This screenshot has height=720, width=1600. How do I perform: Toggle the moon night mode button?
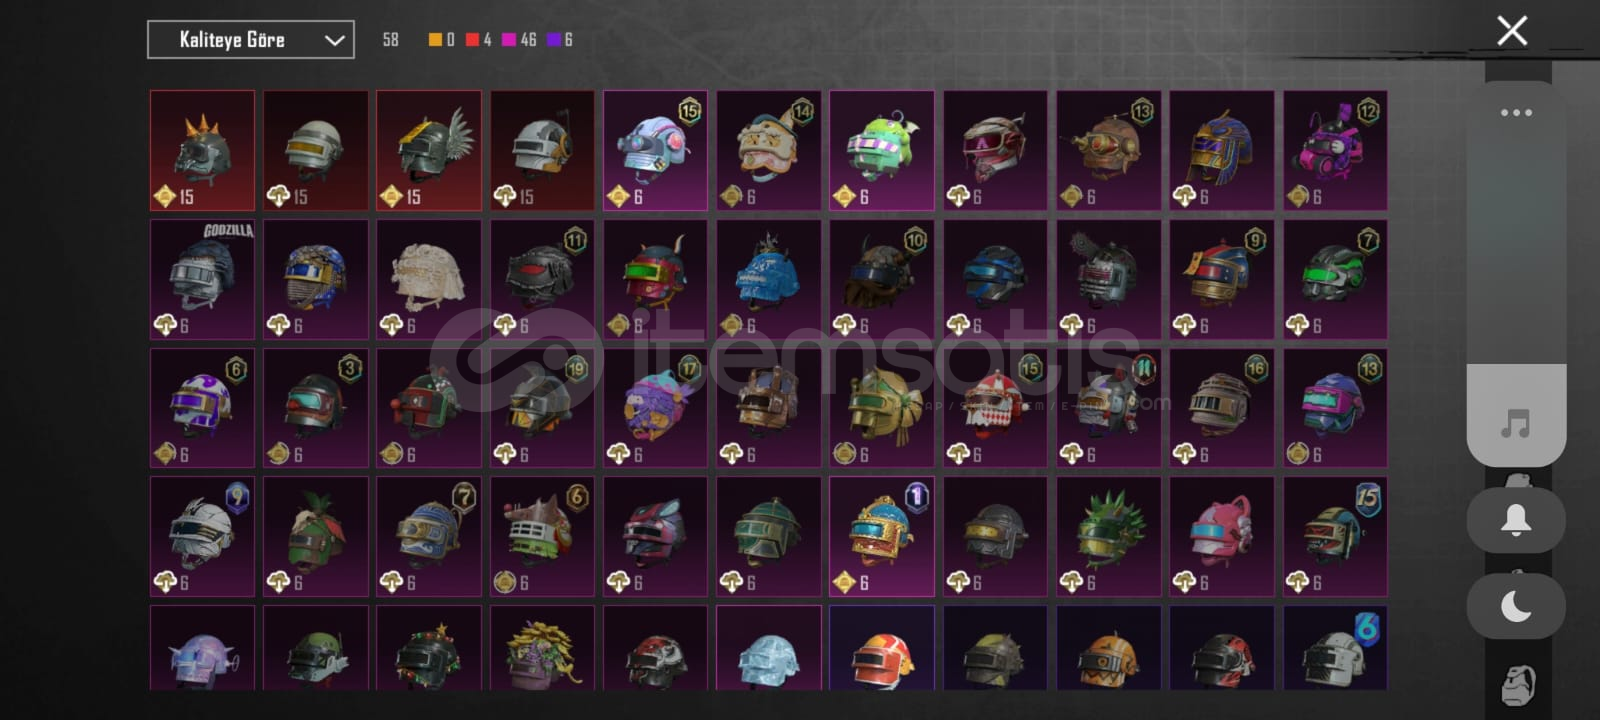pyautogui.click(x=1516, y=606)
